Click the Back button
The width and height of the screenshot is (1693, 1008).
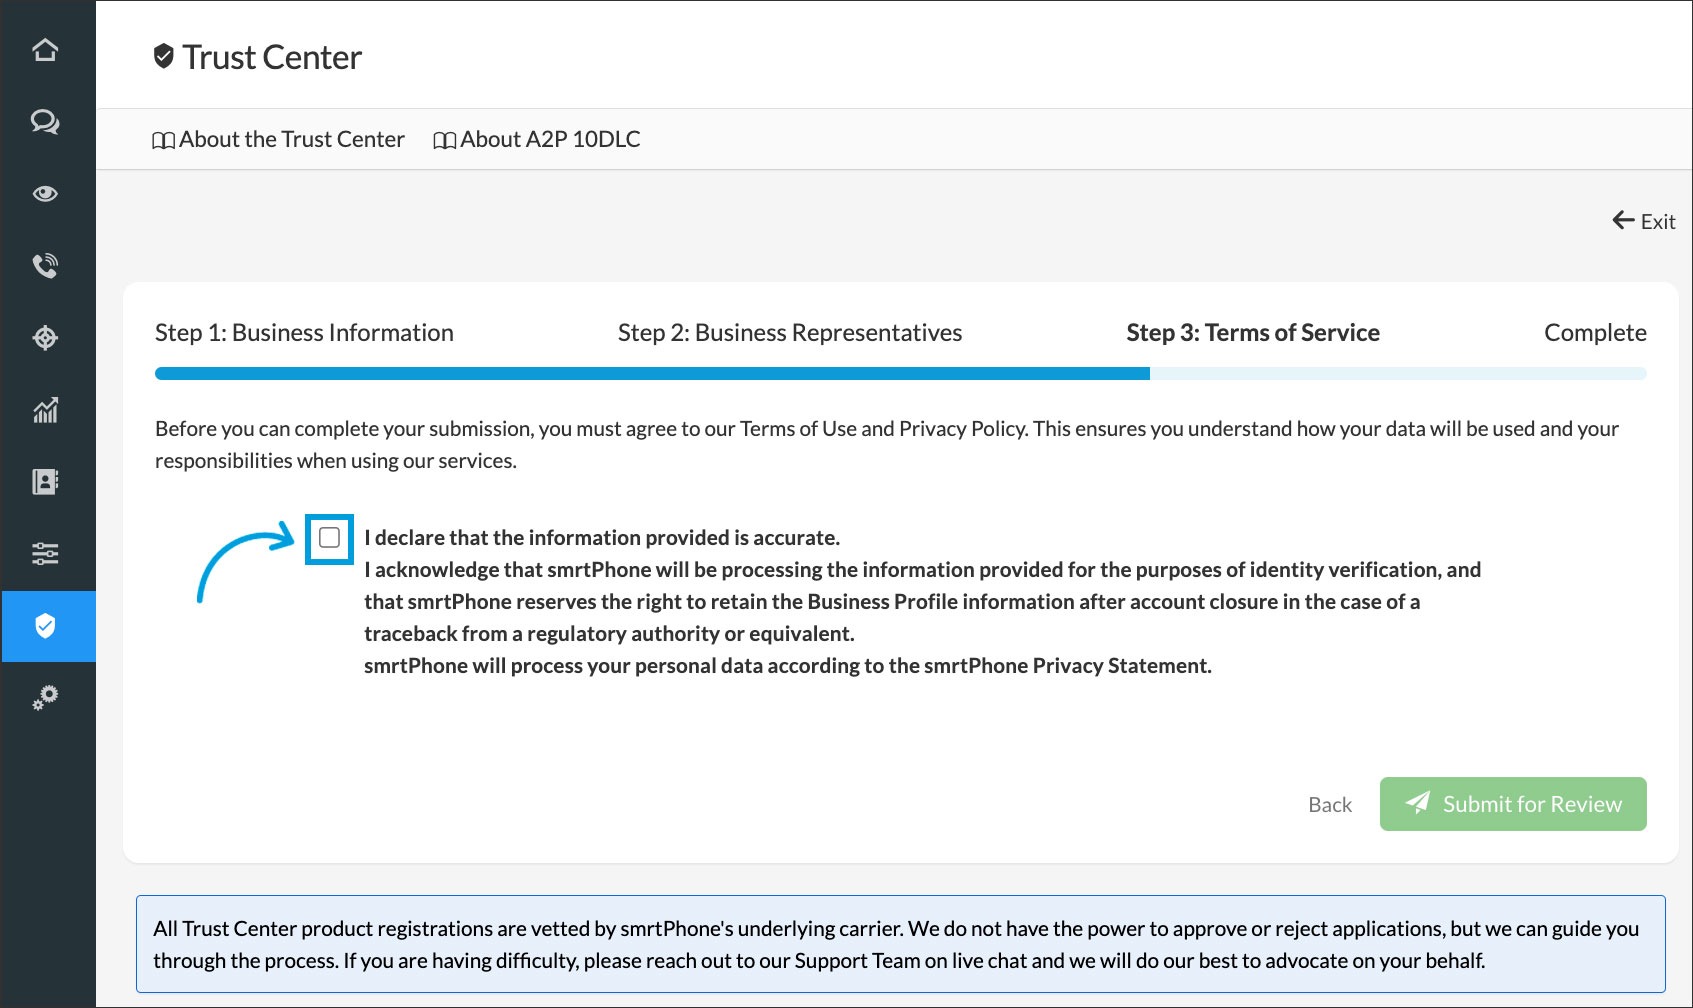coord(1329,805)
